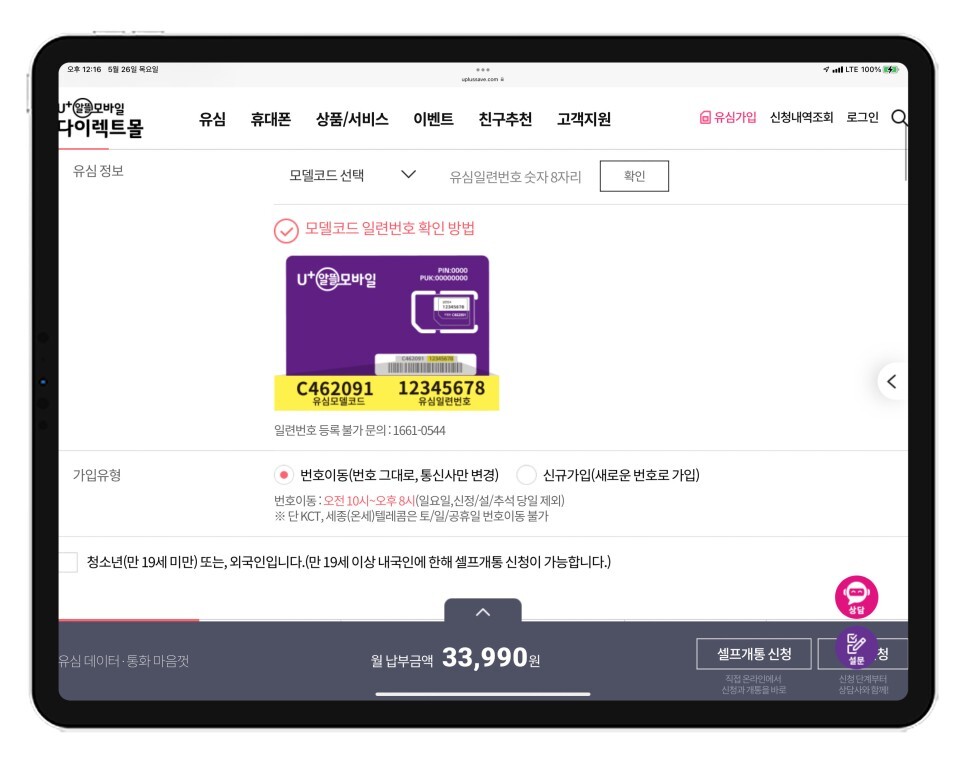
Task: Open the 모델코드 선택 dropdown
Action: point(352,176)
